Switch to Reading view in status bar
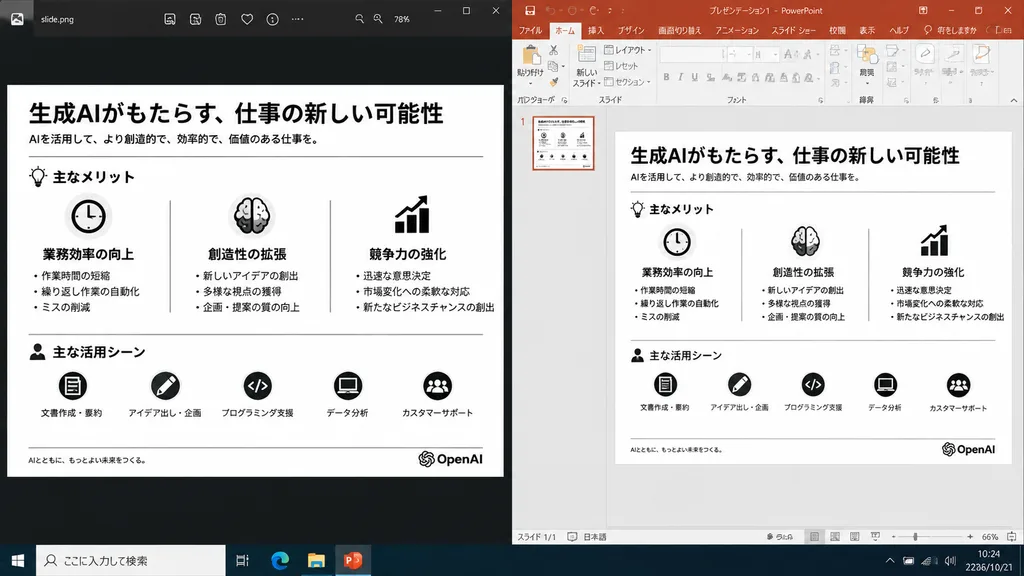Viewport: 1024px width, 576px height. click(x=854, y=537)
